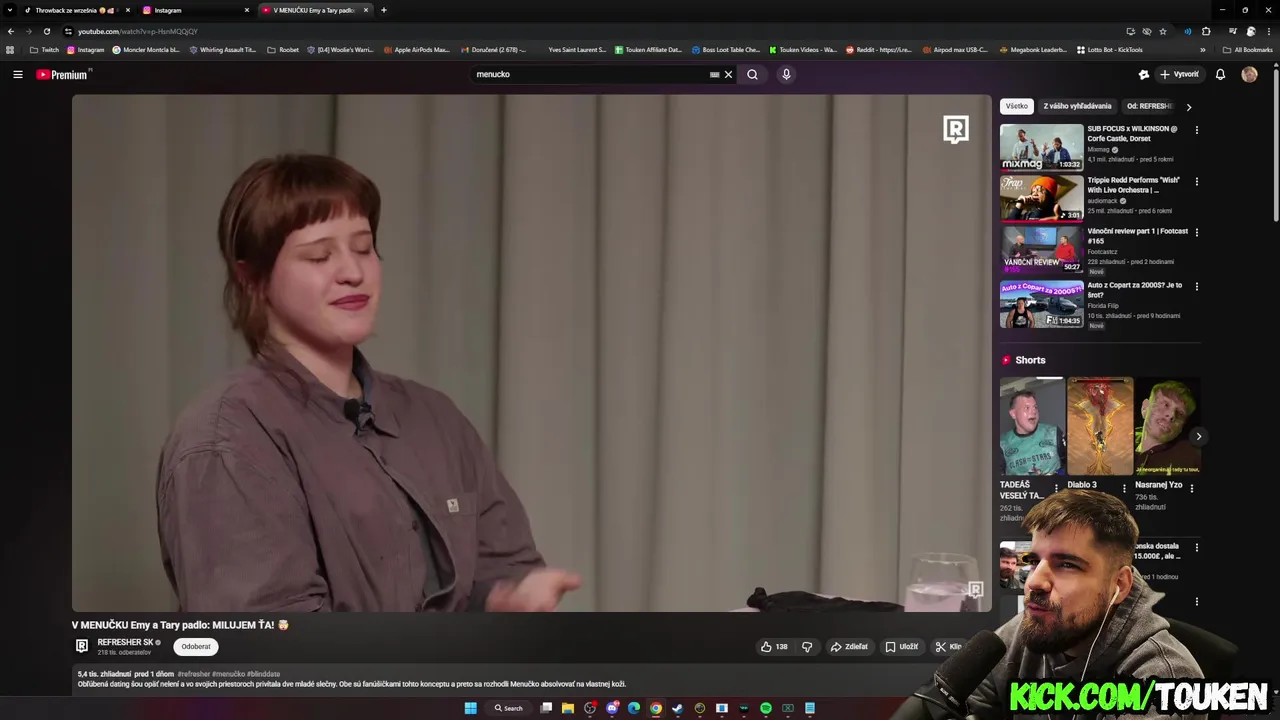Open Auto z Copart za 2000$ thumbnail

pyautogui.click(x=1041, y=304)
